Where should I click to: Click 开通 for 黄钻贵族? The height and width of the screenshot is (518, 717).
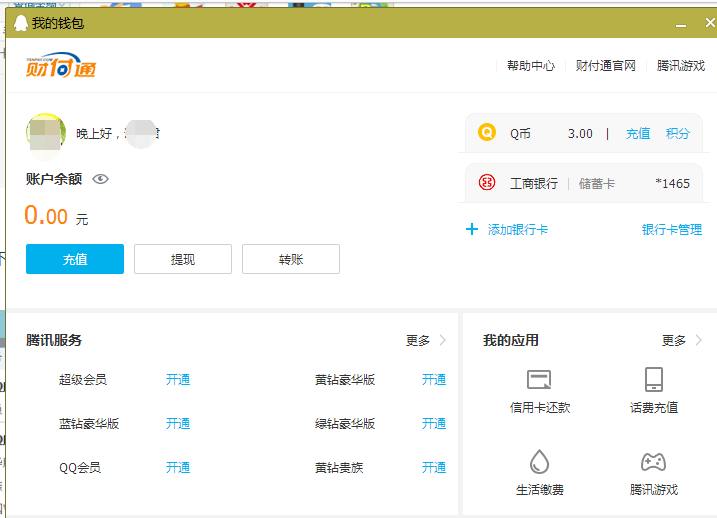point(434,467)
